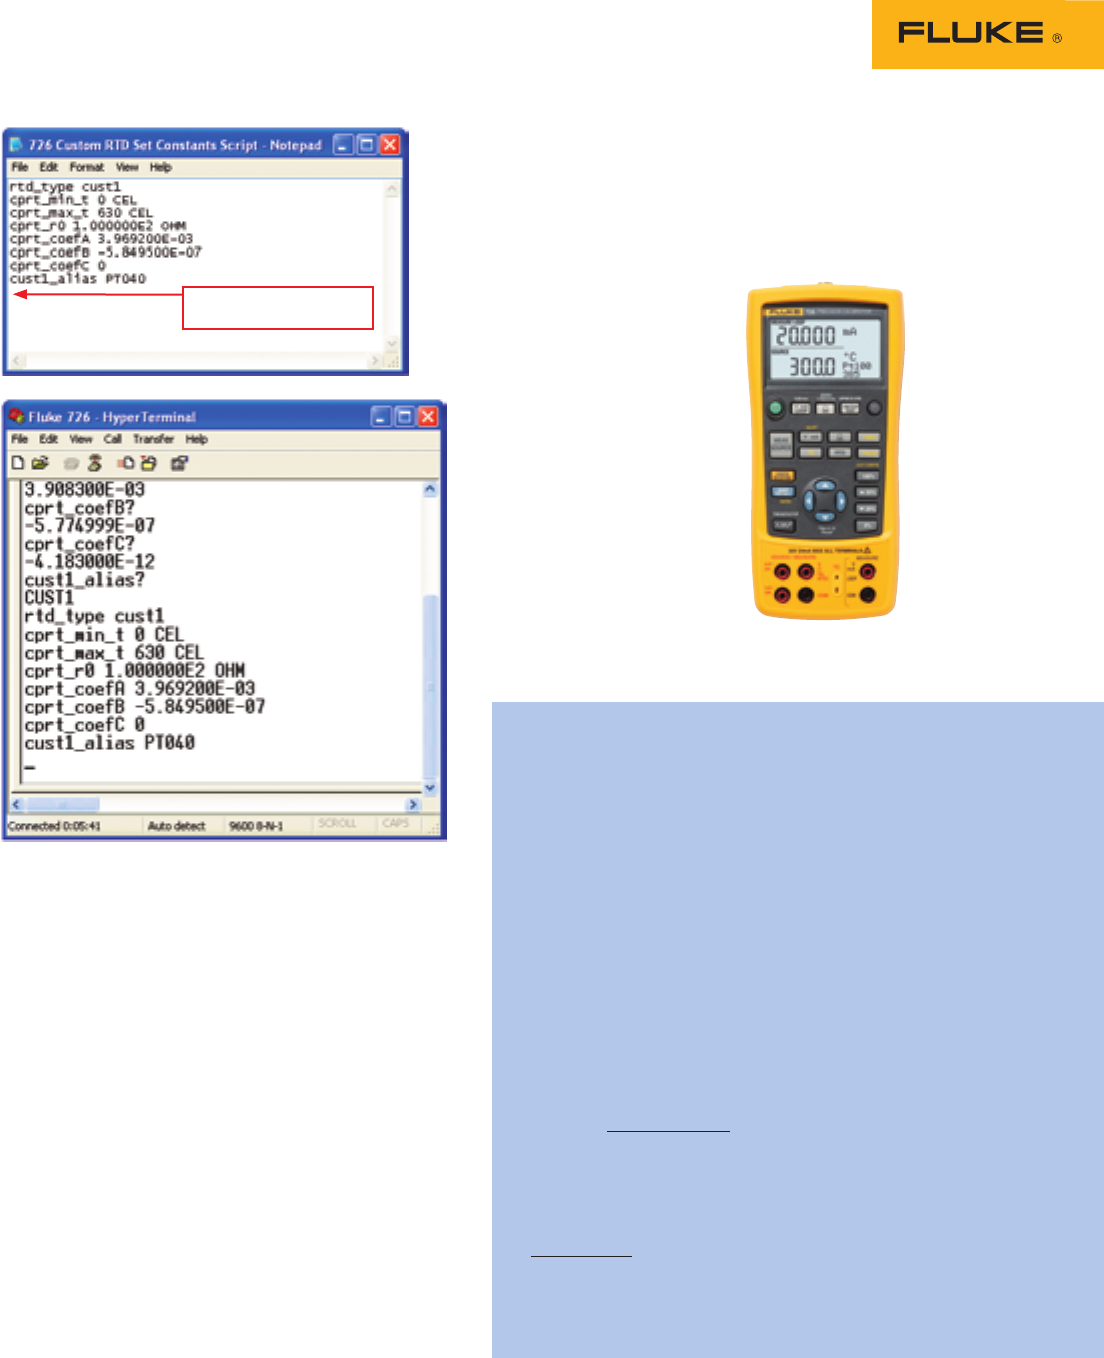Viewport: 1104px width, 1358px height.
Task: Click HyperTerminal vertical scrollbar down arrow
Action: (x=431, y=788)
